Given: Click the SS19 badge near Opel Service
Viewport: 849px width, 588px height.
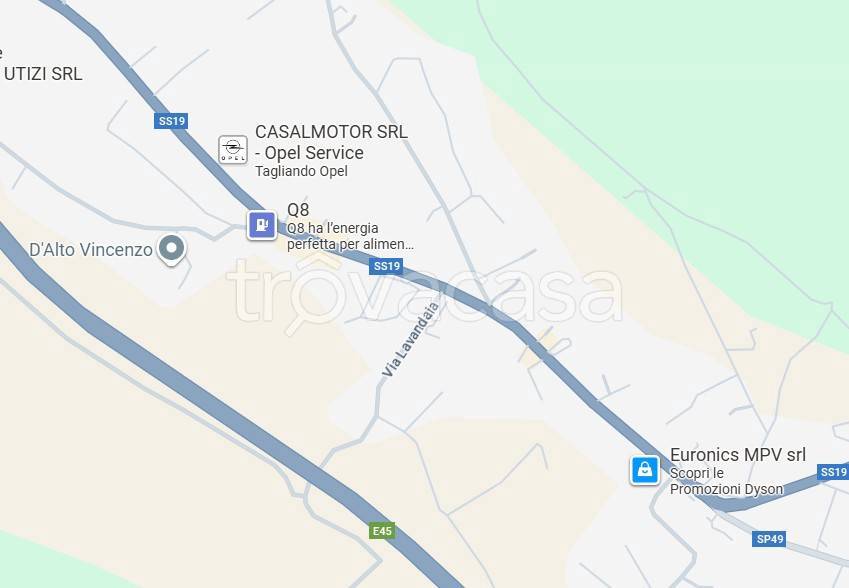Looking at the screenshot, I should pyautogui.click(x=171, y=121).
